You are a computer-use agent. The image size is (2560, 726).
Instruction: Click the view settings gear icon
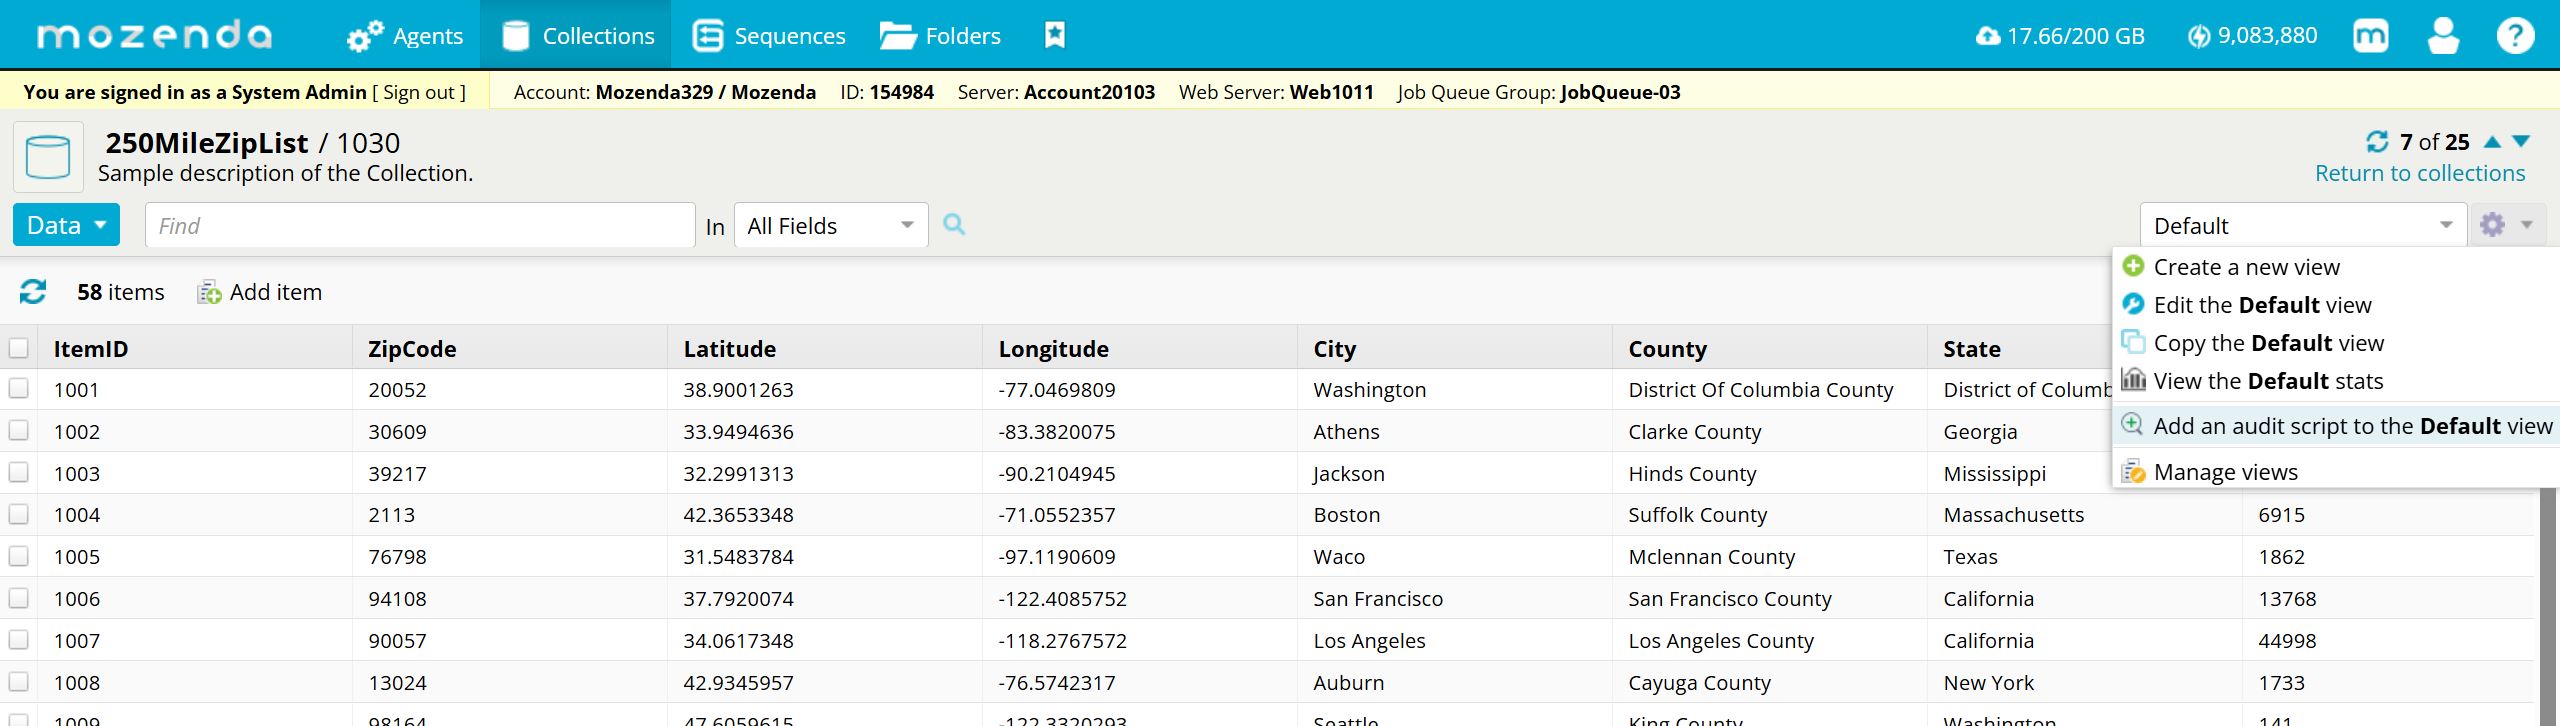2493,225
